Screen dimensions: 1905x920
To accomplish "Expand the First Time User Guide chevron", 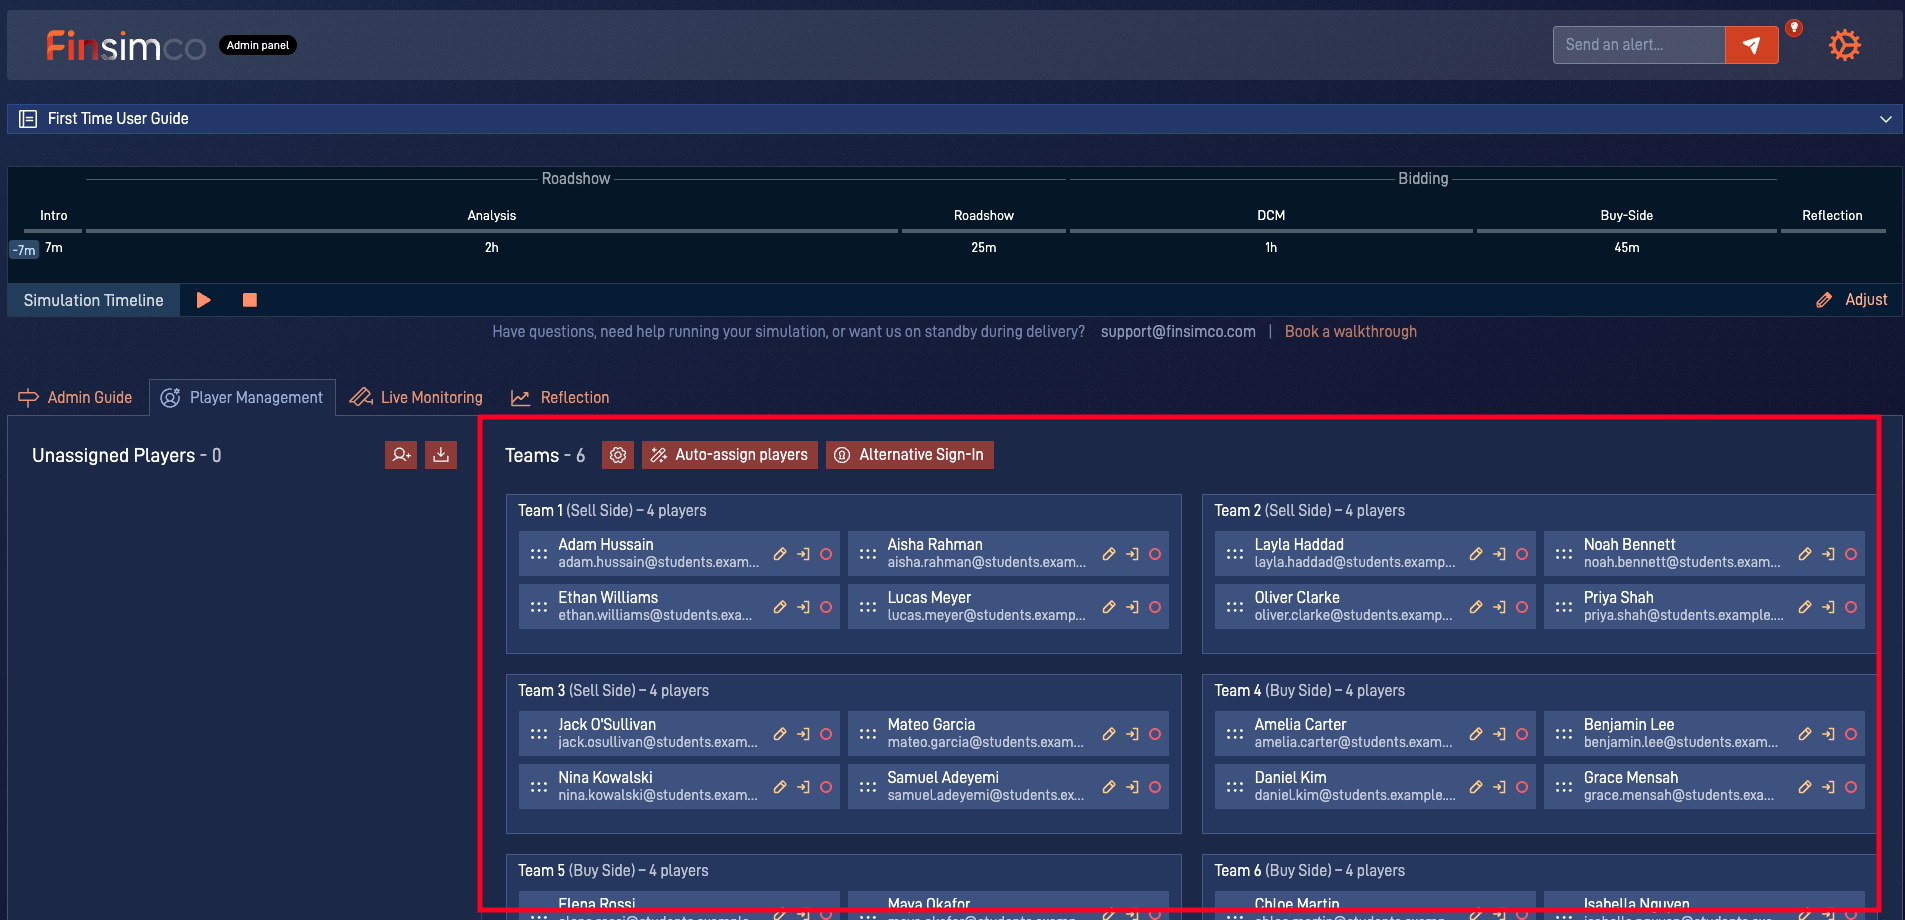I will (1886, 119).
